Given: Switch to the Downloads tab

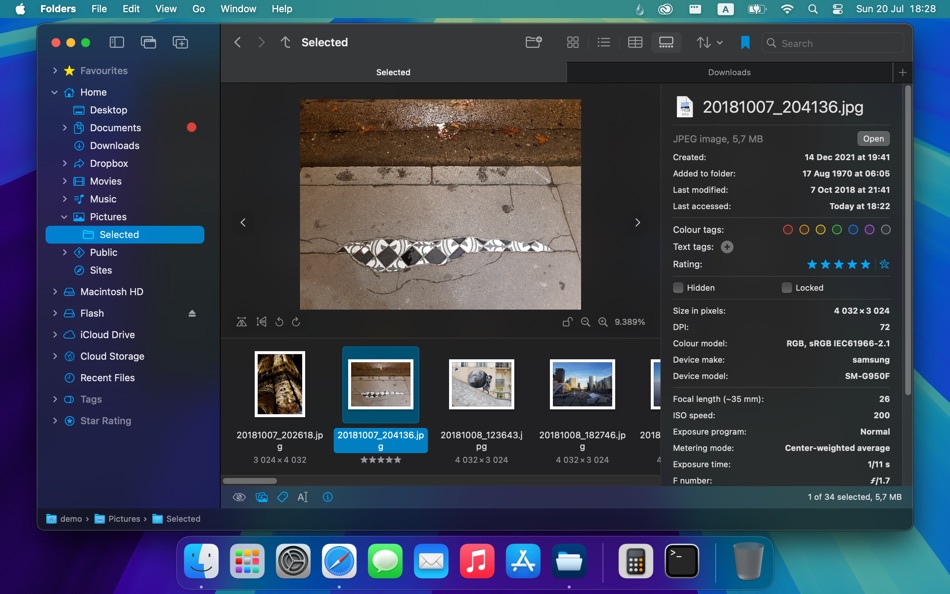Looking at the screenshot, I should pos(729,72).
